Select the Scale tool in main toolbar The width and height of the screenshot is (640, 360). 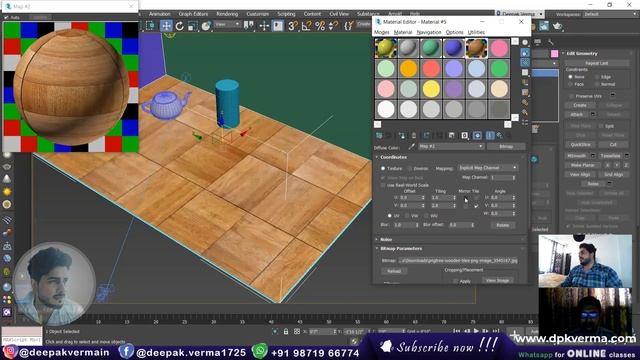(193, 26)
